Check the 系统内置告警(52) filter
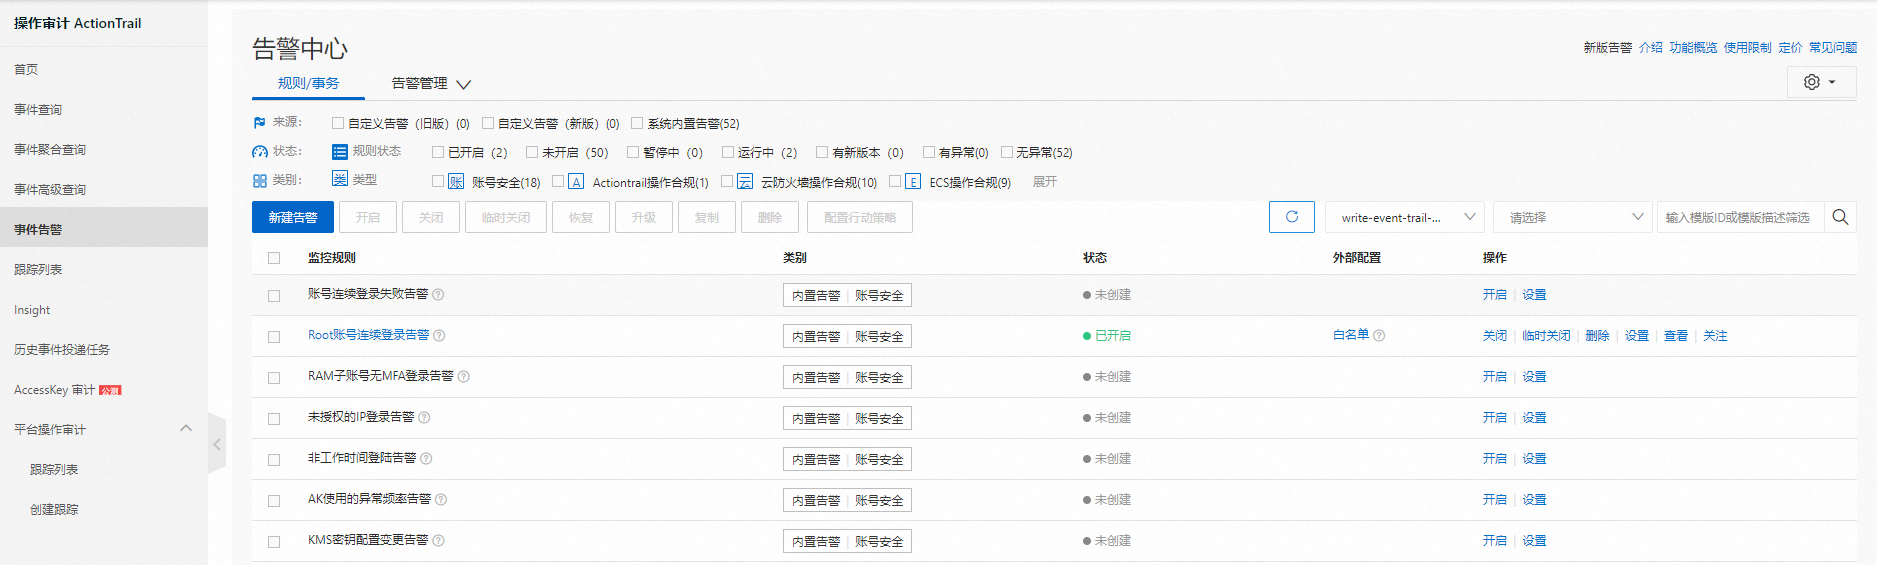This screenshot has width=1877, height=565. [637, 123]
